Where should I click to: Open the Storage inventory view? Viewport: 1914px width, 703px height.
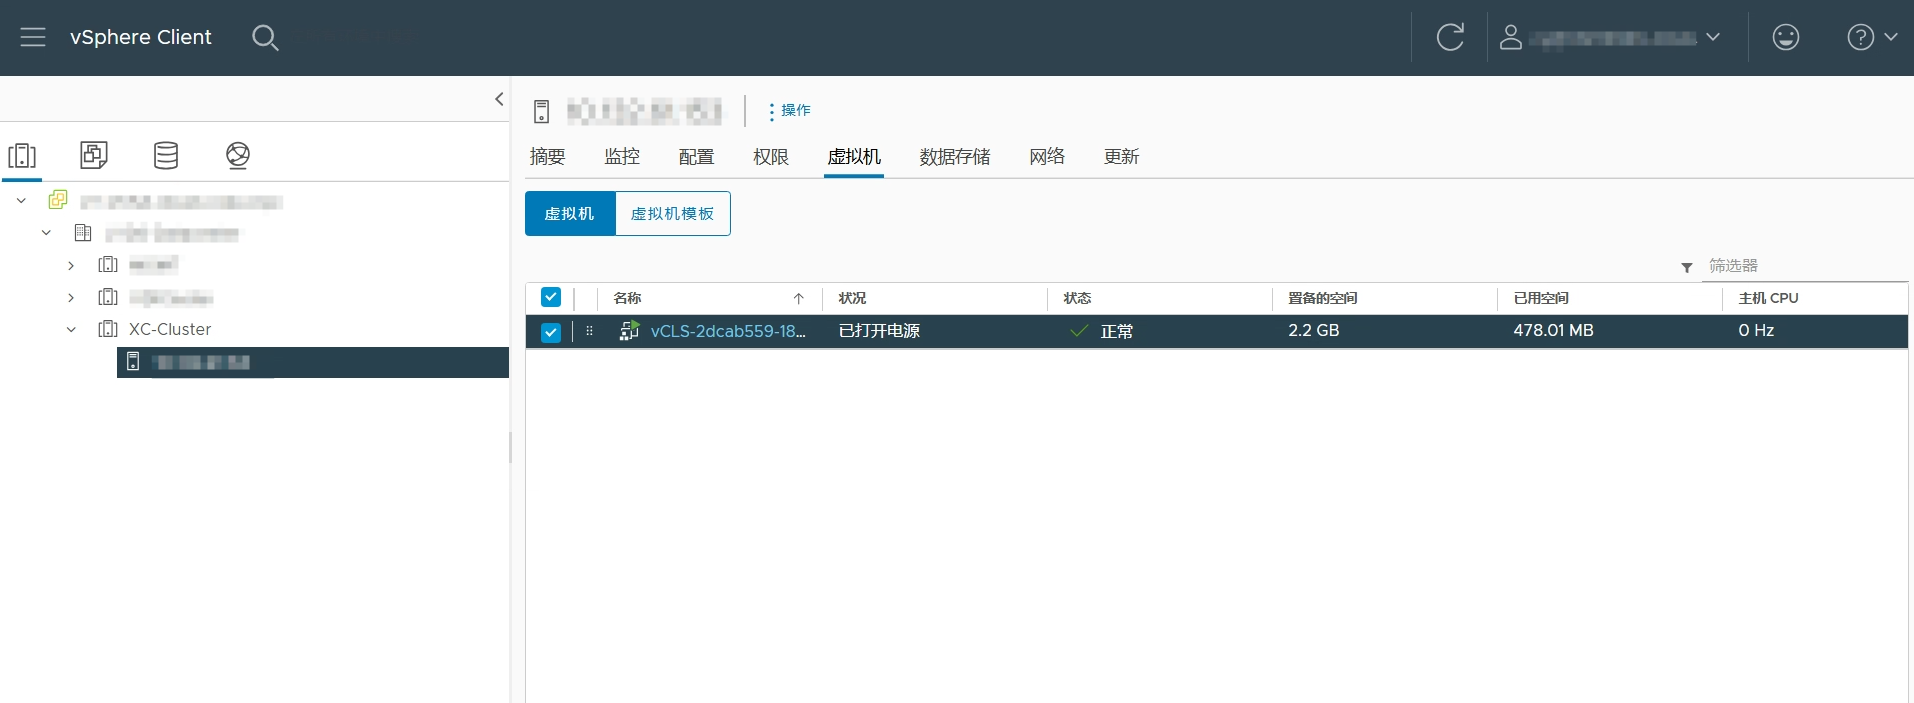(166, 155)
